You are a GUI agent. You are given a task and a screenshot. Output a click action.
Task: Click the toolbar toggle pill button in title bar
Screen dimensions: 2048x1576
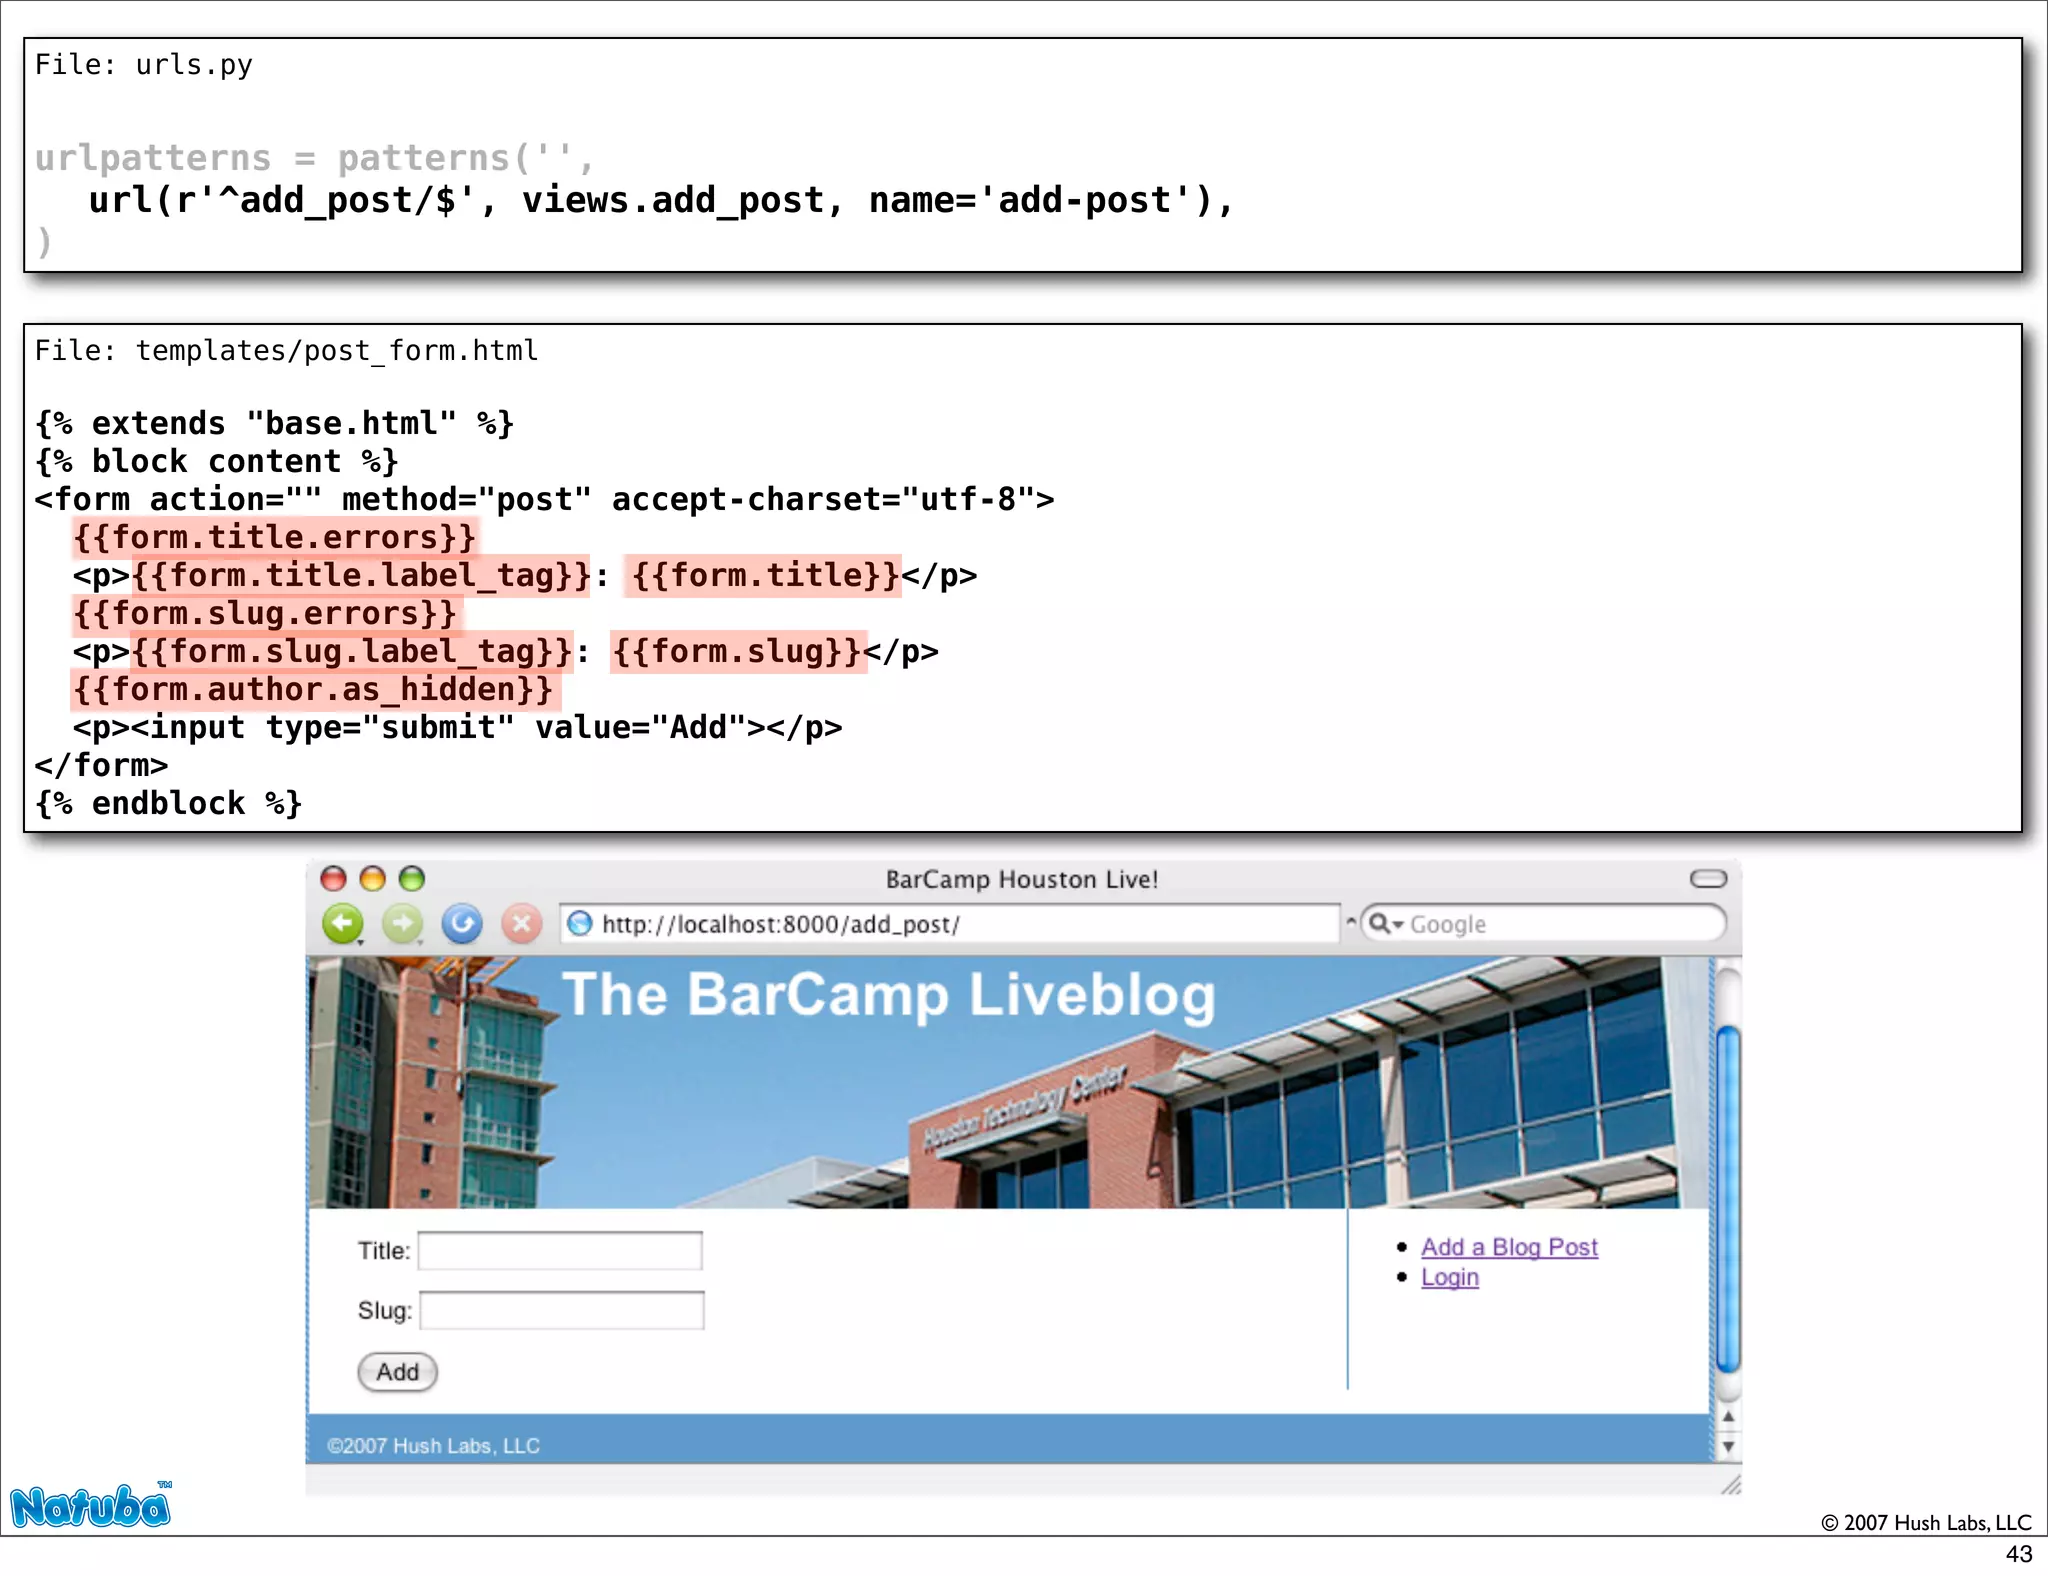(1708, 879)
